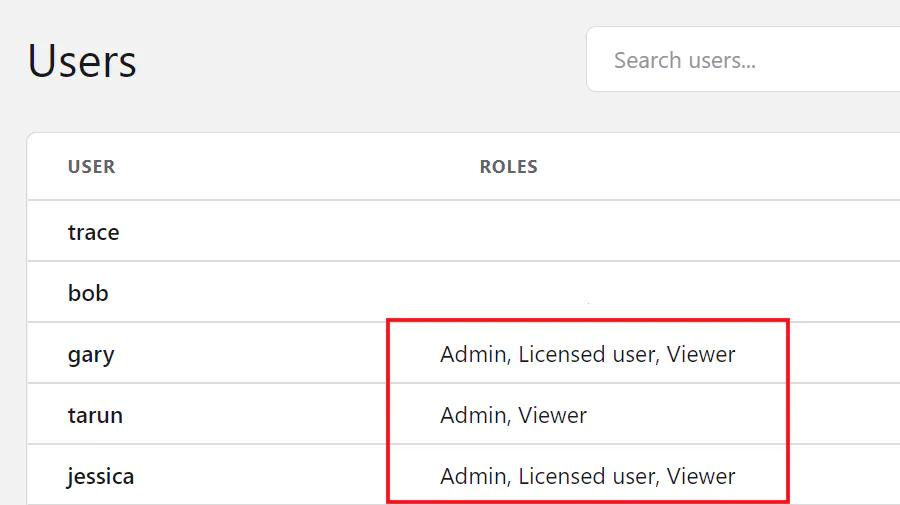Click the ROLES column header
The width and height of the screenshot is (900, 505).
coord(509,166)
